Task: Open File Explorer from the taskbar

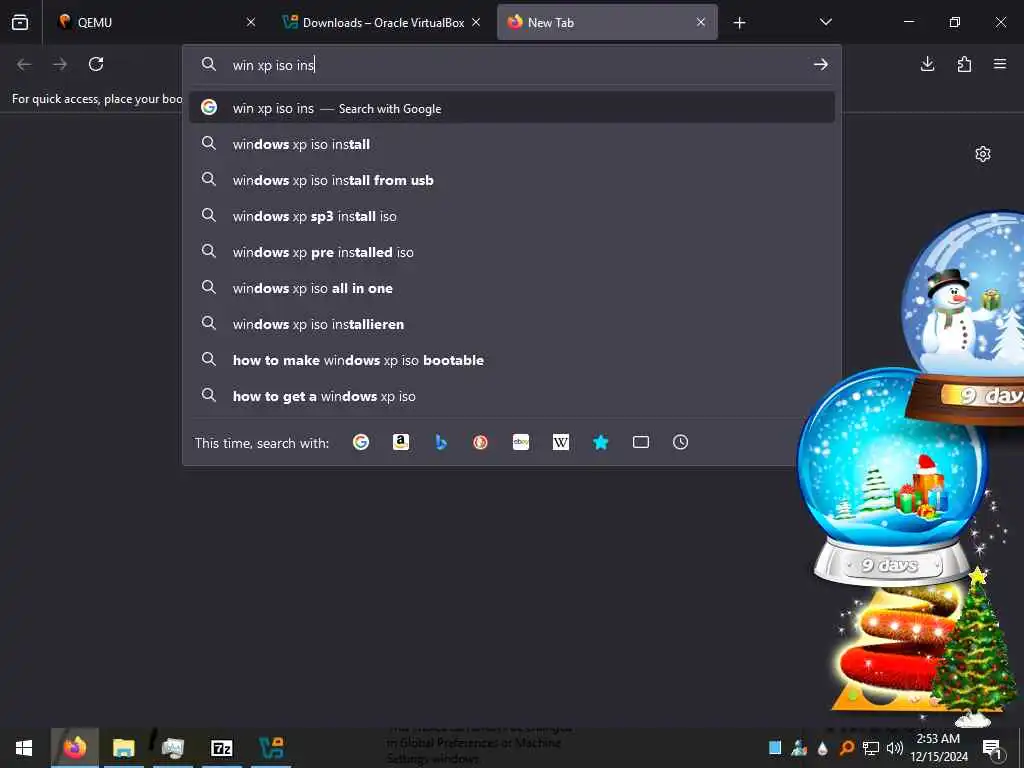Action: pos(123,748)
